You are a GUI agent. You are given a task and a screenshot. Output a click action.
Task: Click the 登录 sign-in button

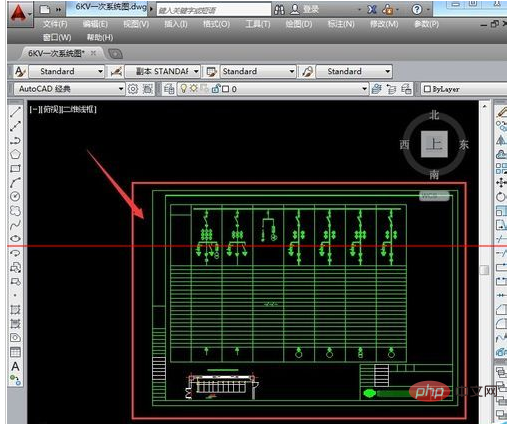pyautogui.click(x=305, y=10)
